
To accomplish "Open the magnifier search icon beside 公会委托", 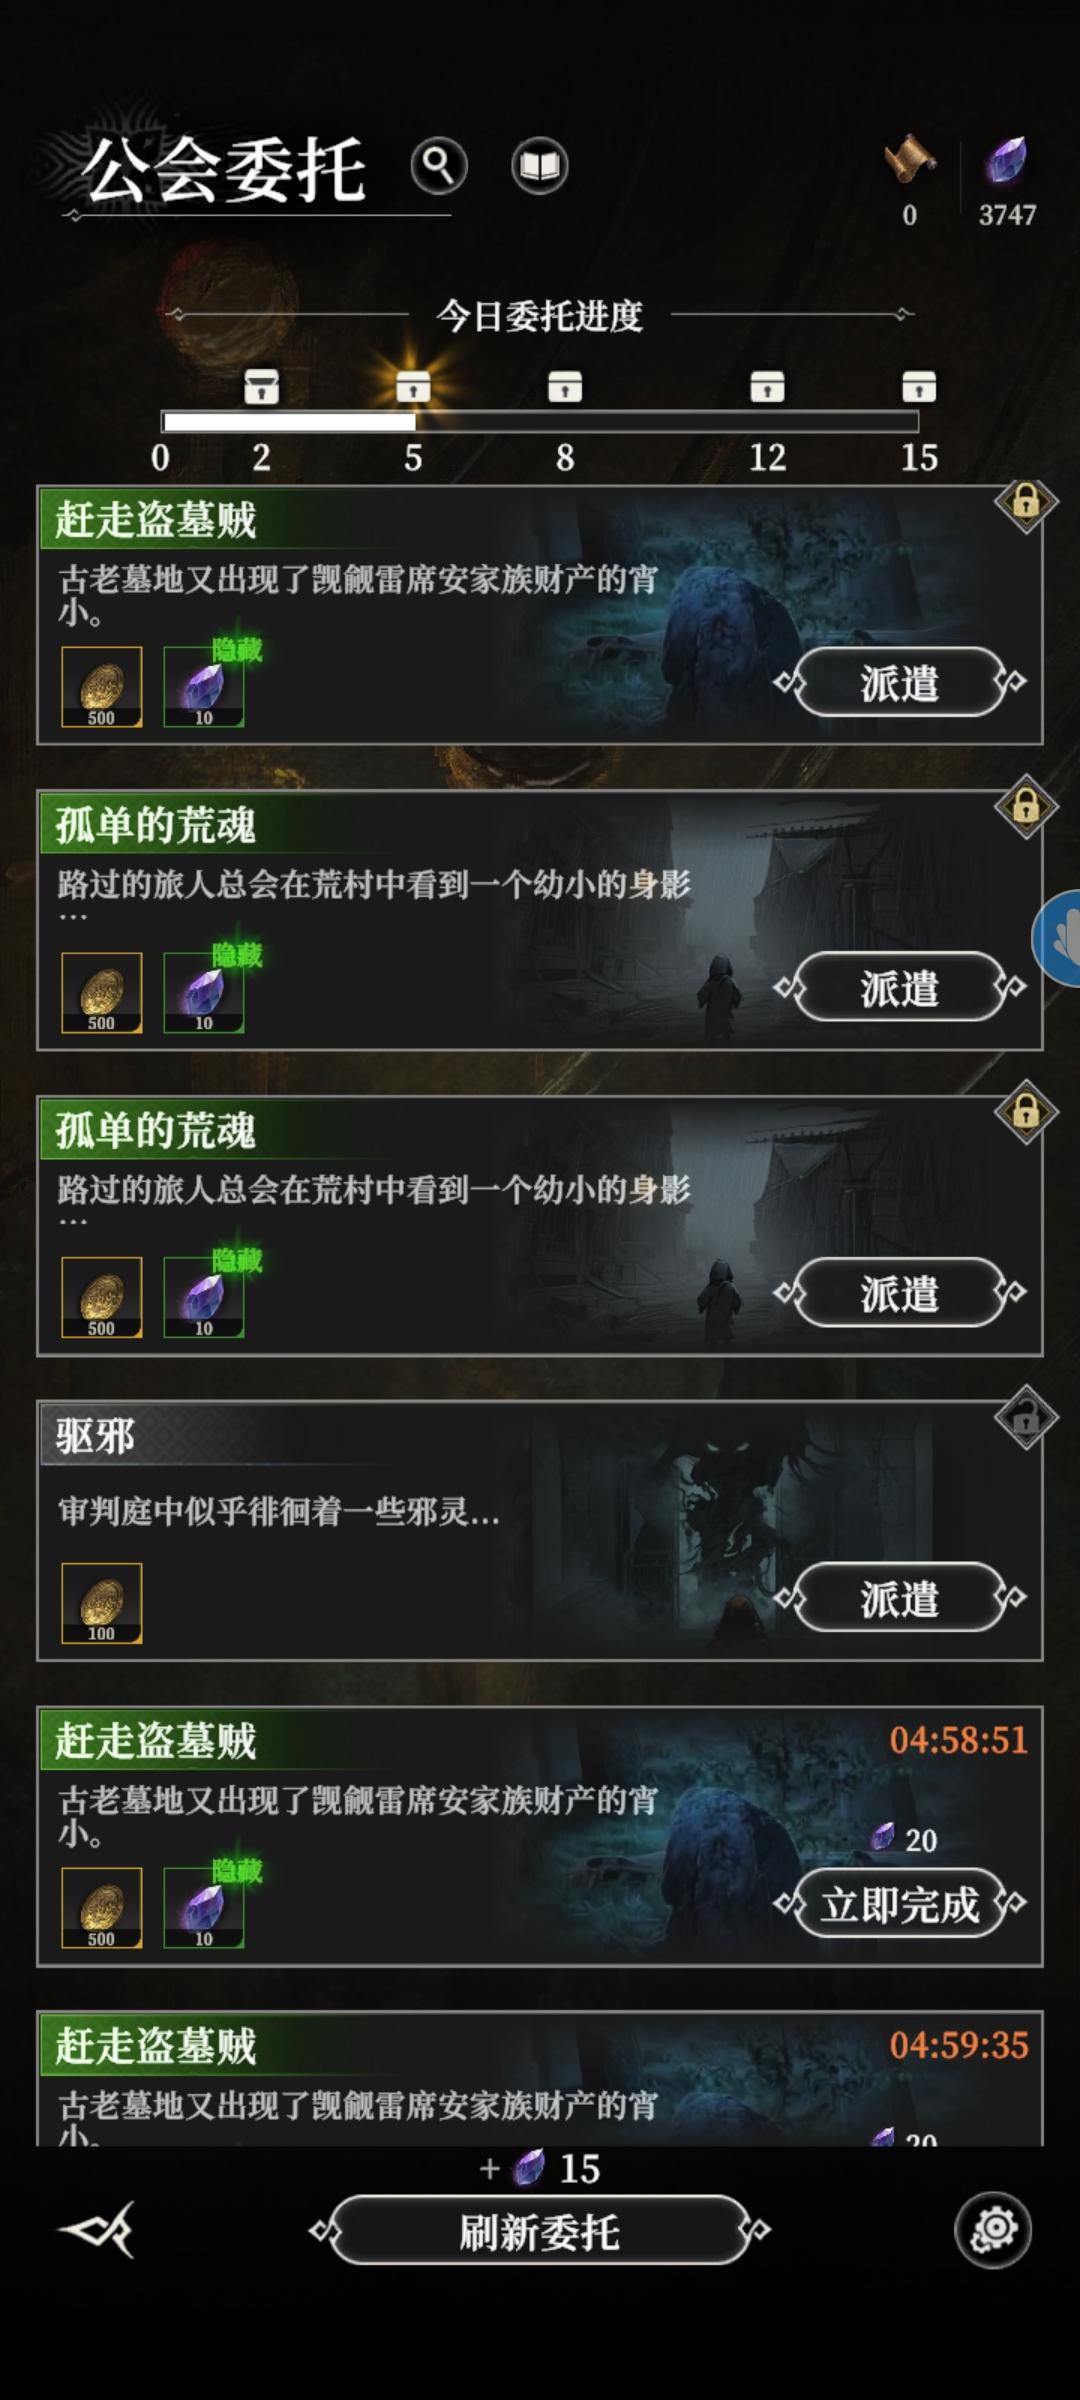I will coord(439,165).
